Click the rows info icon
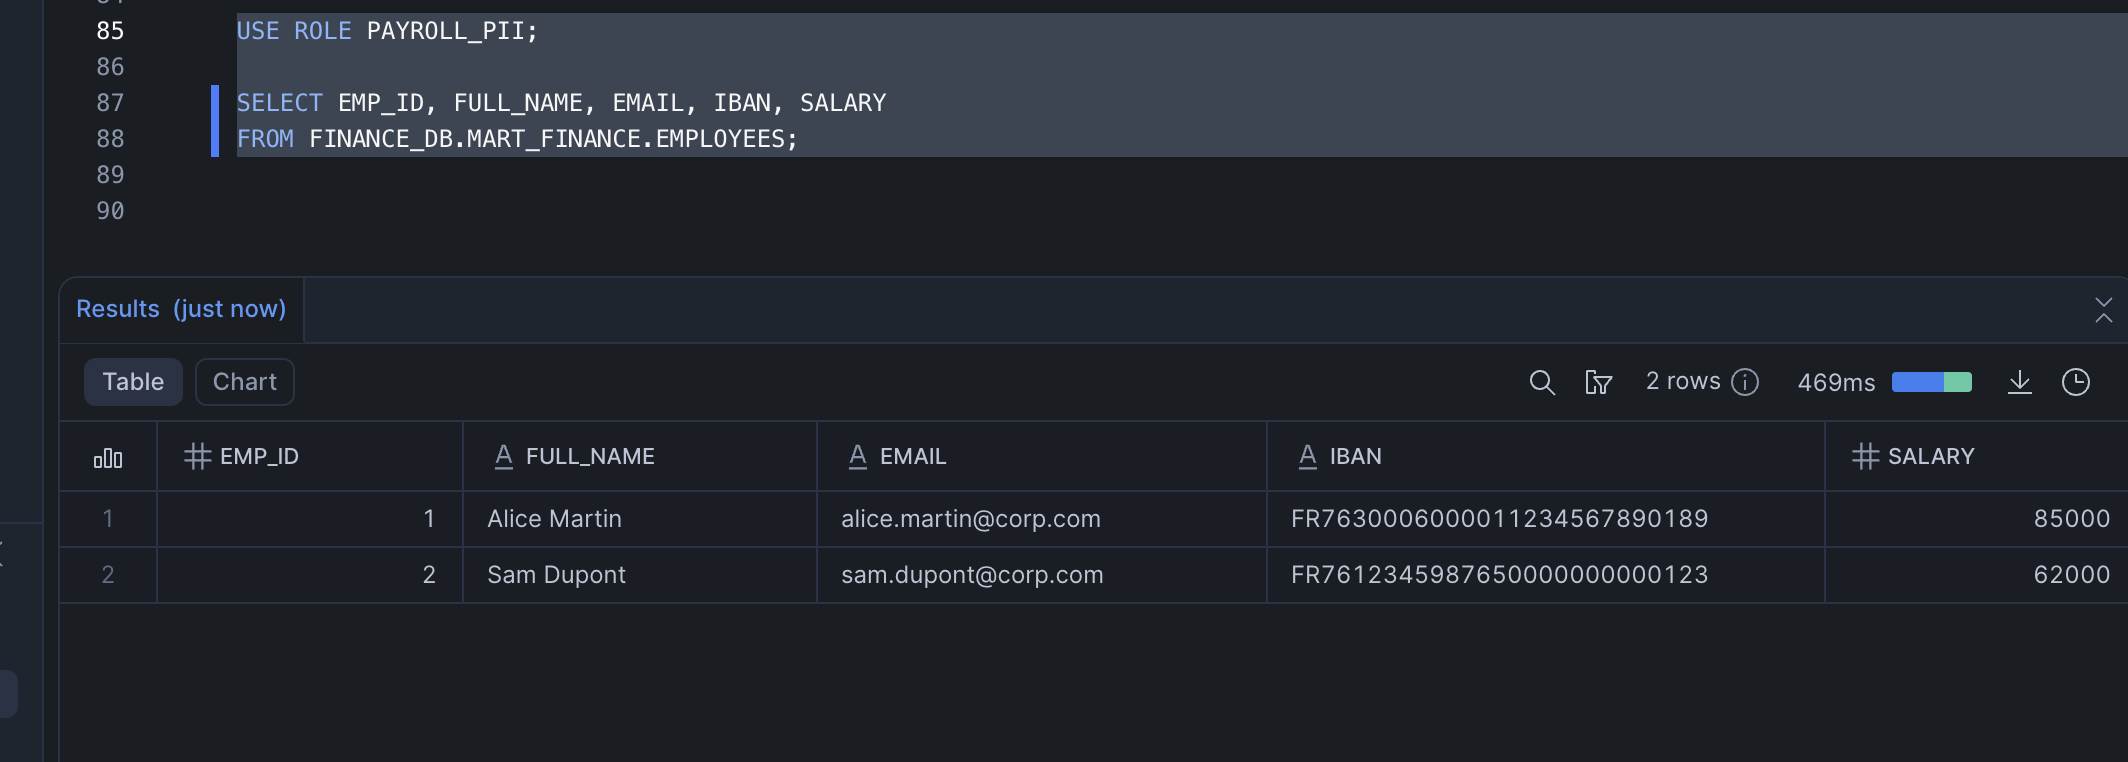 [1745, 382]
